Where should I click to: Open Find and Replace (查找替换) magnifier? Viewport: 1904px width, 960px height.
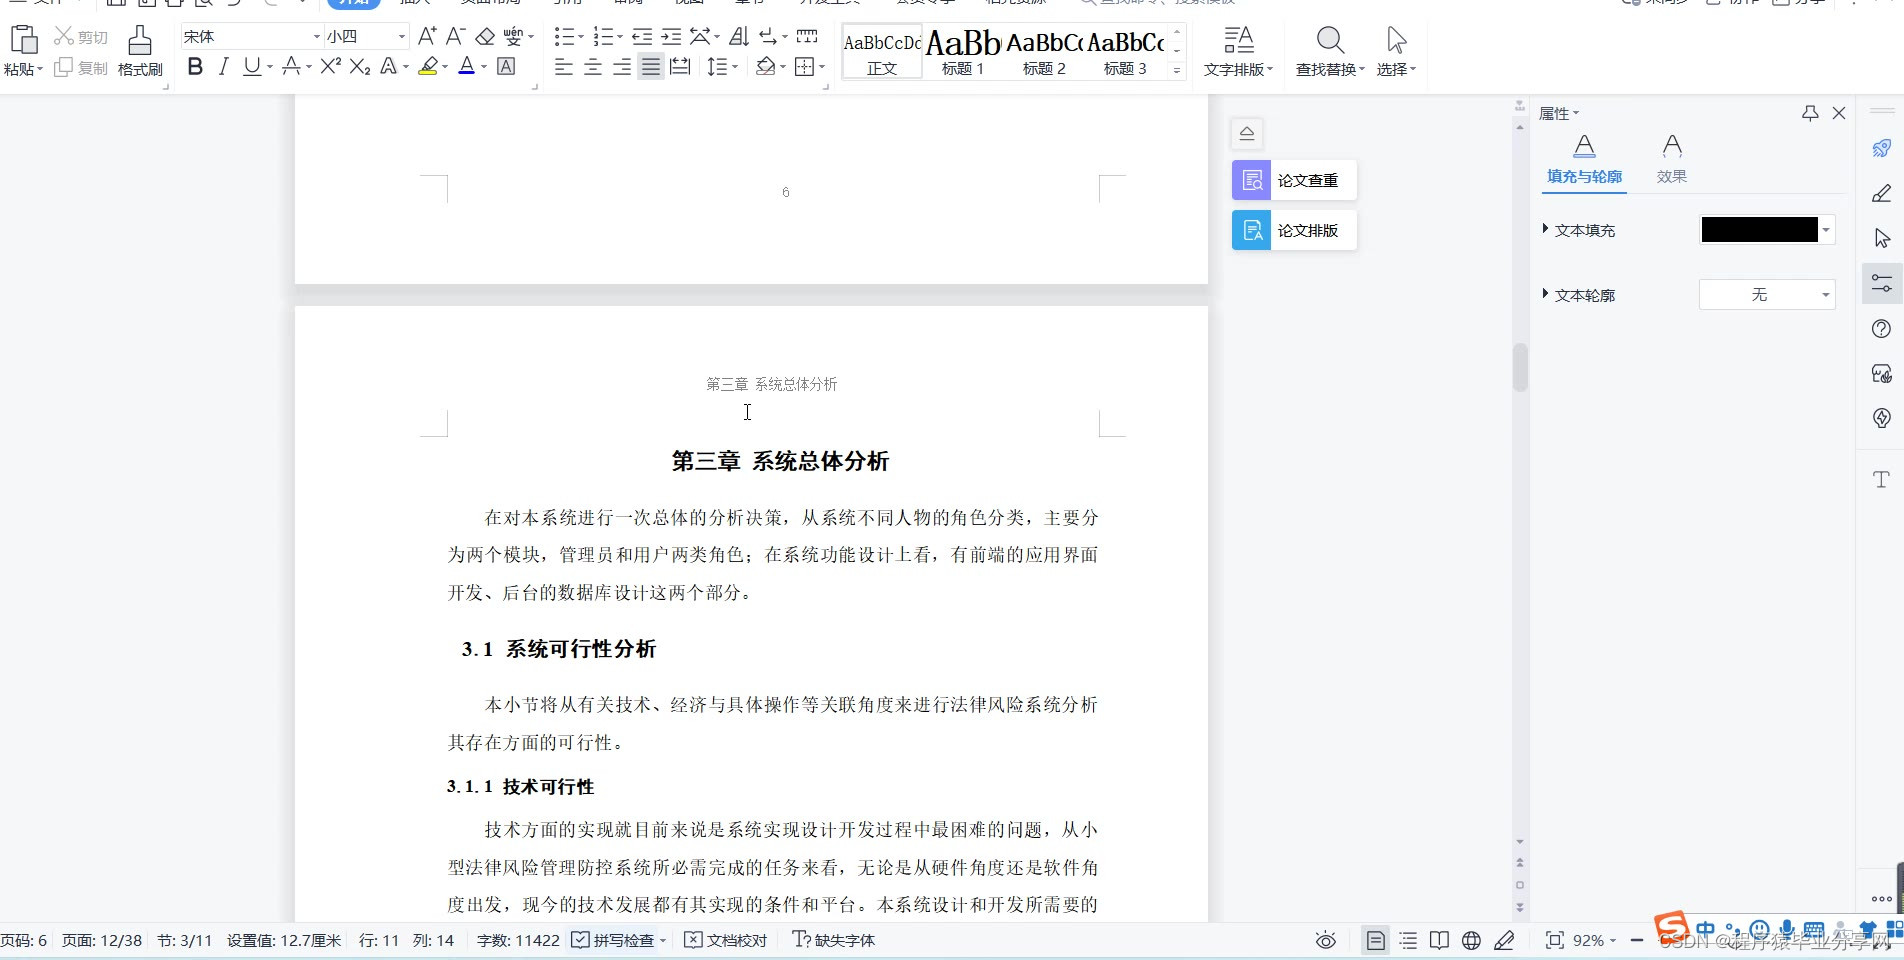click(1330, 41)
